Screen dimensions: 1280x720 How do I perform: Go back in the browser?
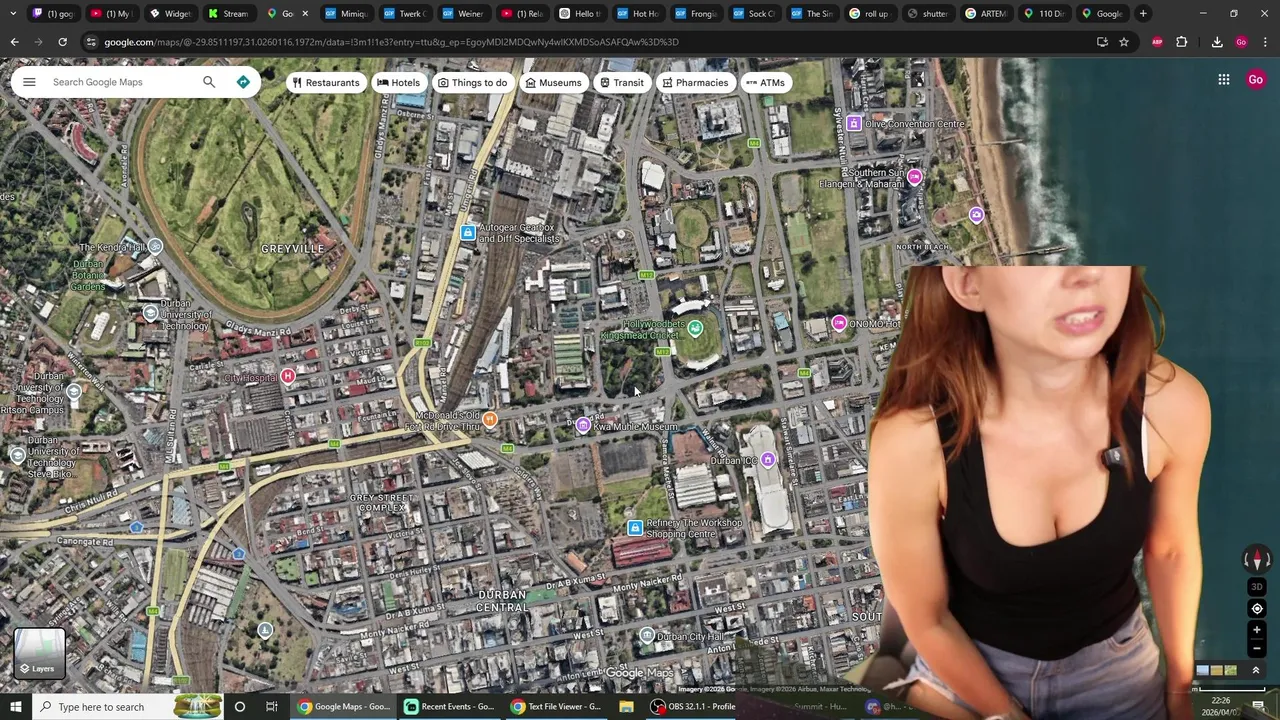14,42
